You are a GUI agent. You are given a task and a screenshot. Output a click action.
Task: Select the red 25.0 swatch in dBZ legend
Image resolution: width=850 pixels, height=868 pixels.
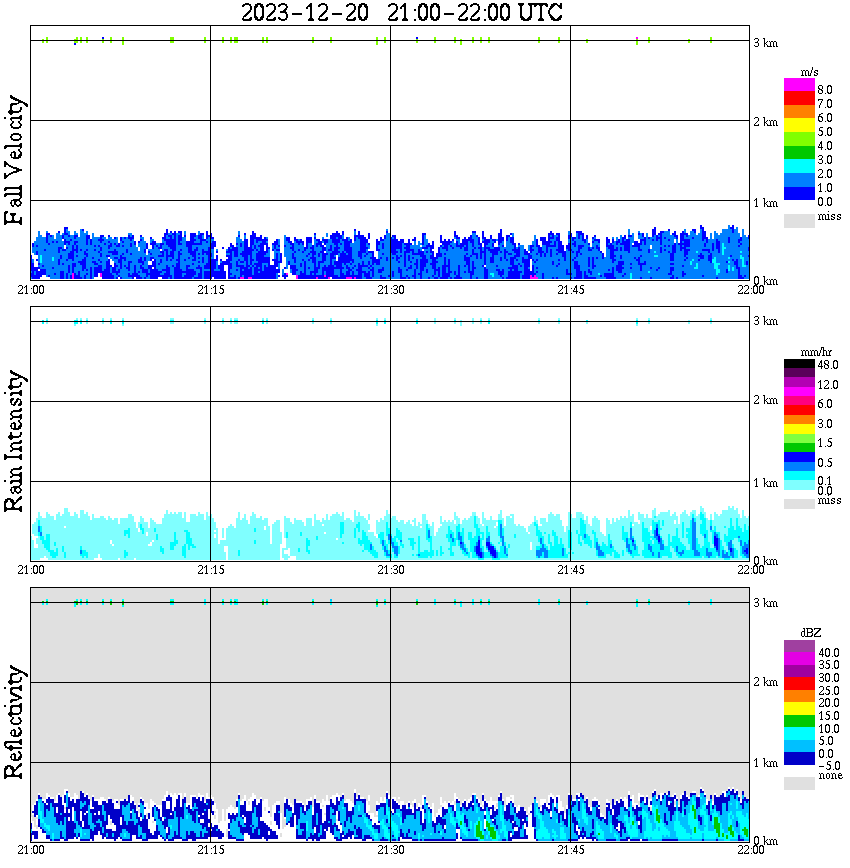800,684
